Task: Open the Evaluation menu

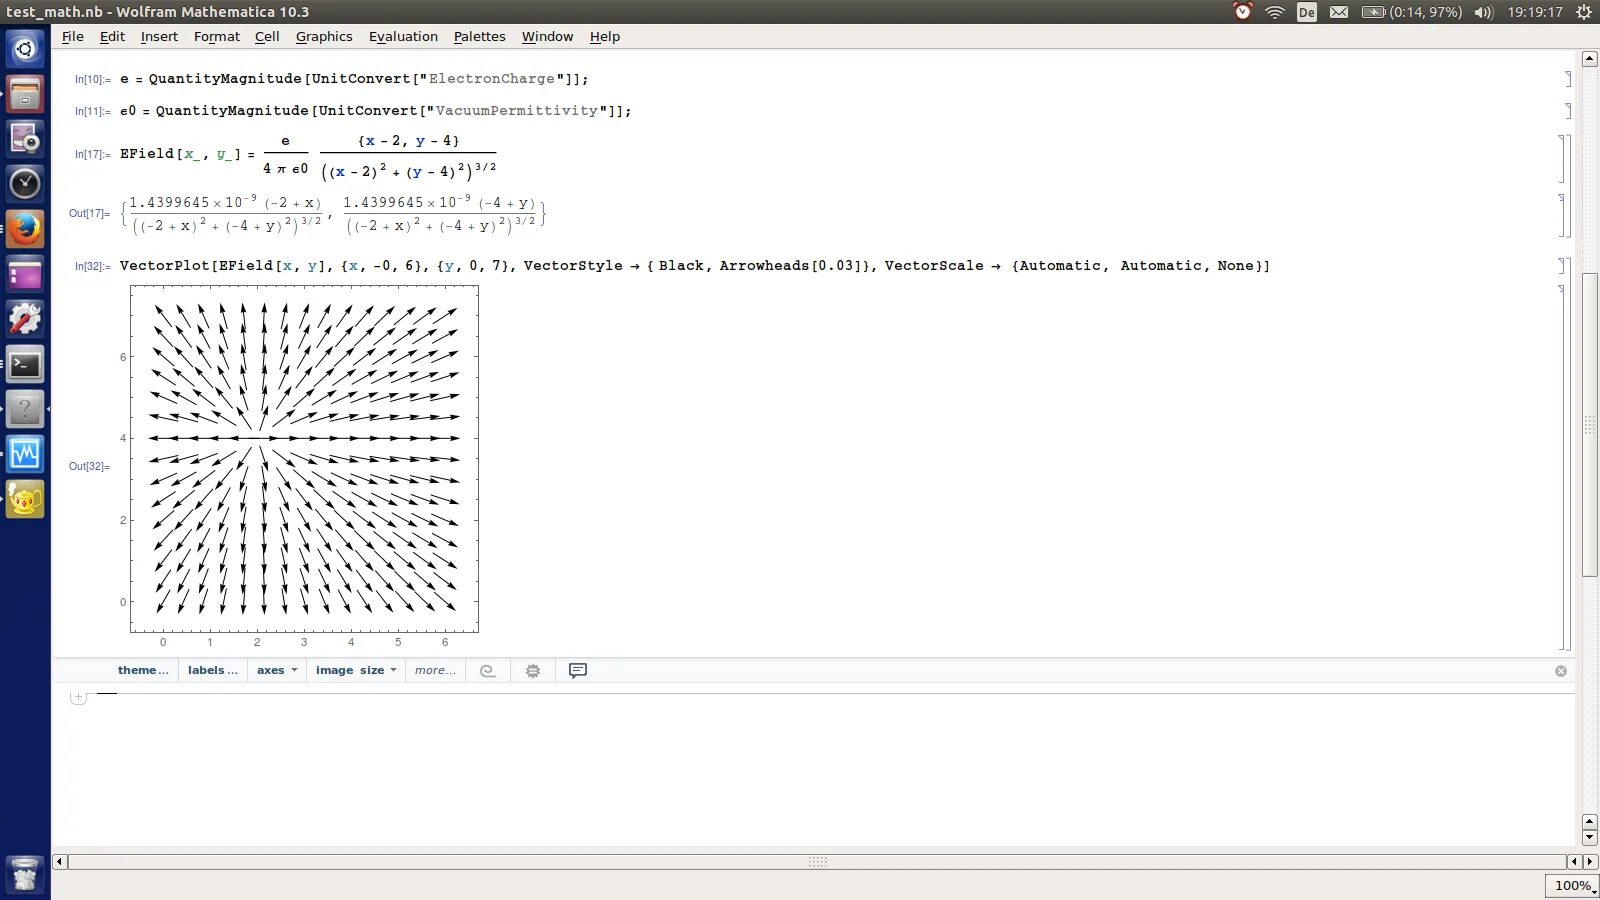Action: tap(403, 36)
